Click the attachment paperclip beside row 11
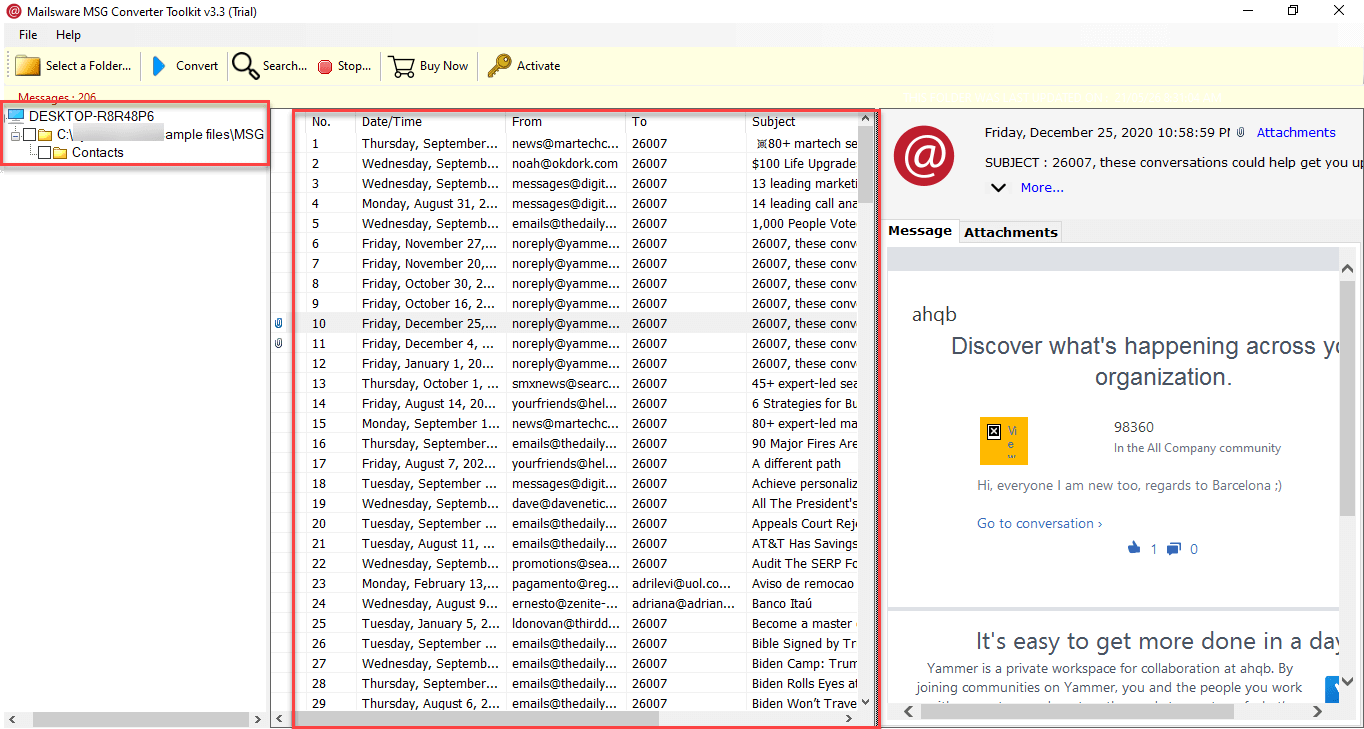 pyautogui.click(x=278, y=343)
